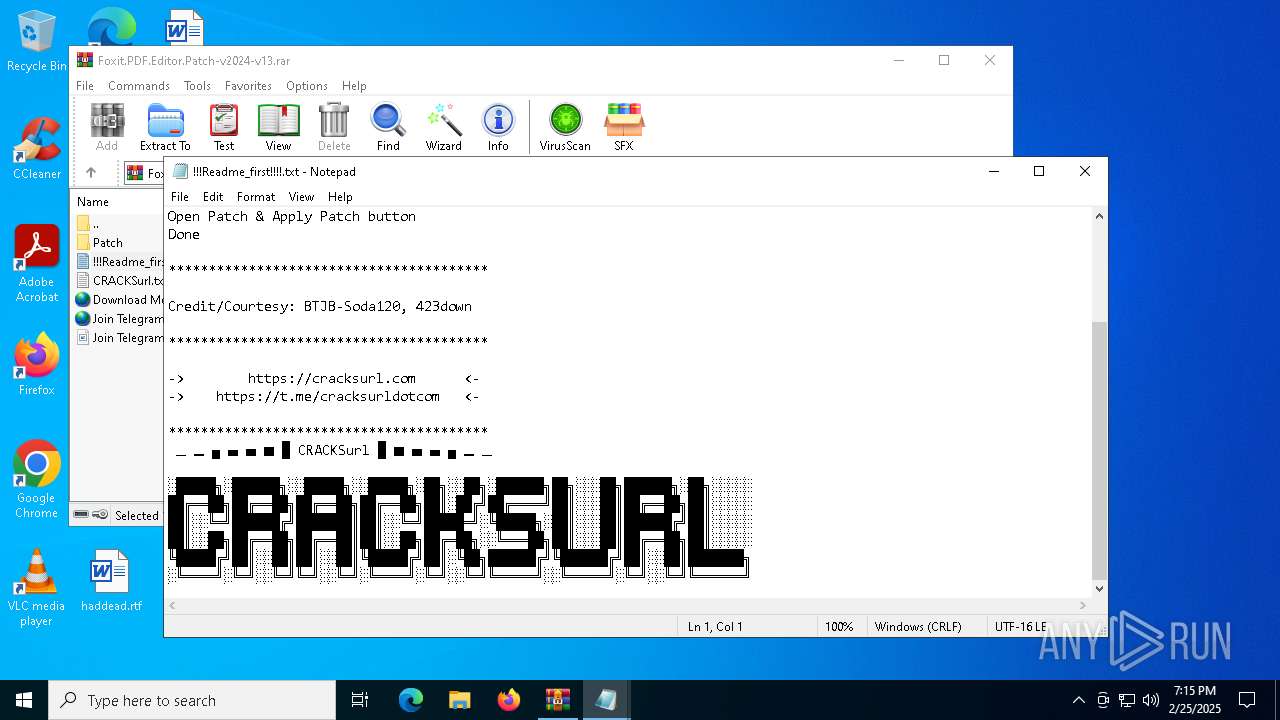This screenshot has width=1280, height=720.
Task: Click the https://cracksurl.com text line
Action: pos(331,378)
